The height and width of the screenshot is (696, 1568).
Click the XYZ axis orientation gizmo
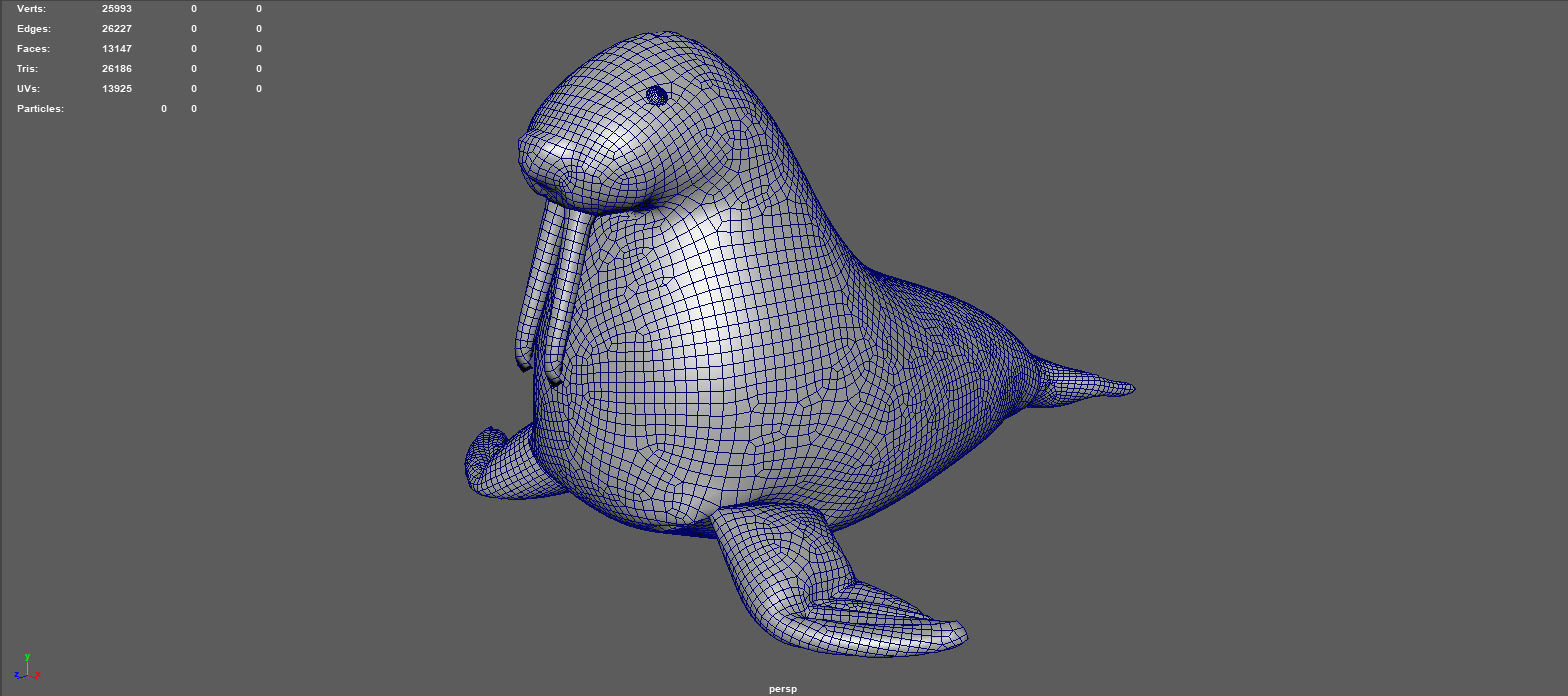(x=27, y=668)
